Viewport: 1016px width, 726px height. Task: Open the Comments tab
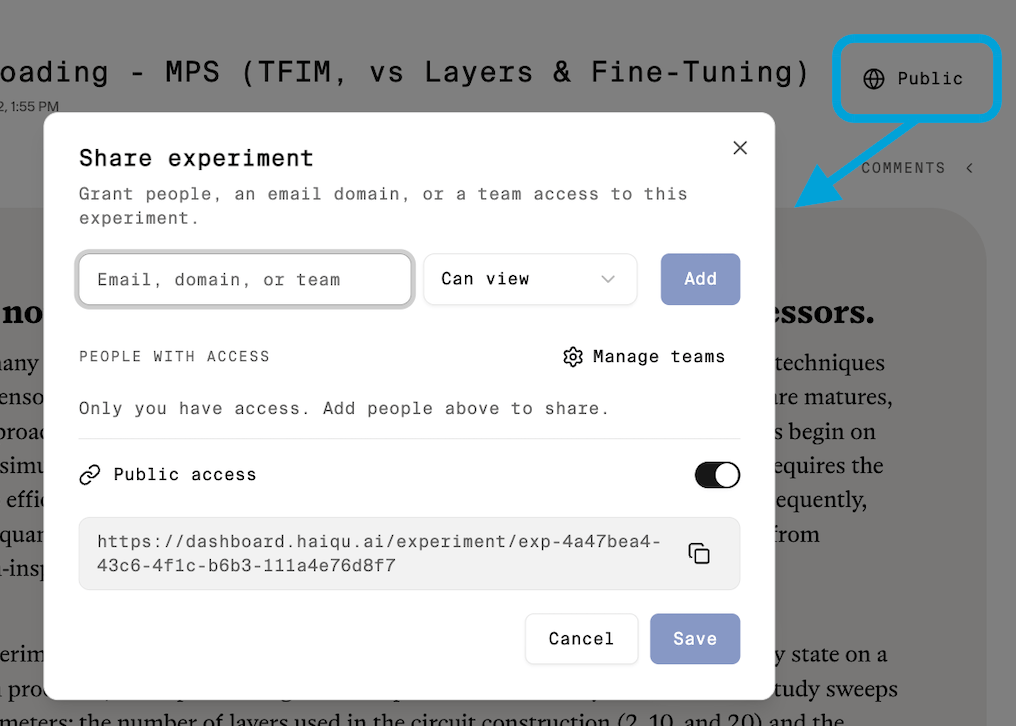[903, 169]
